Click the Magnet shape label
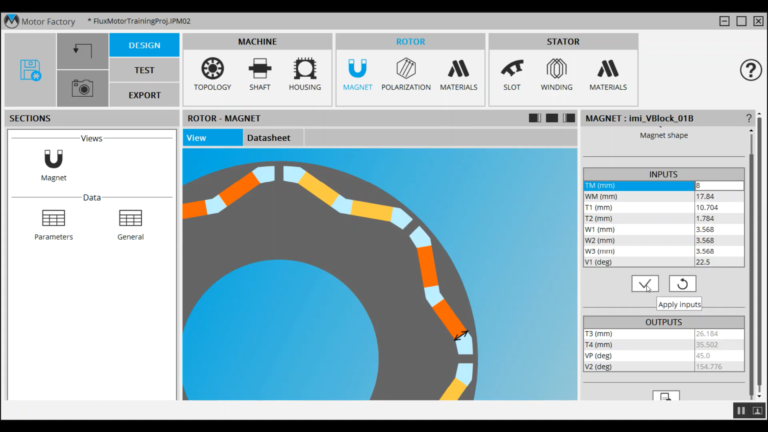Image resolution: width=768 pixels, height=432 pixels. pos(664,135)
